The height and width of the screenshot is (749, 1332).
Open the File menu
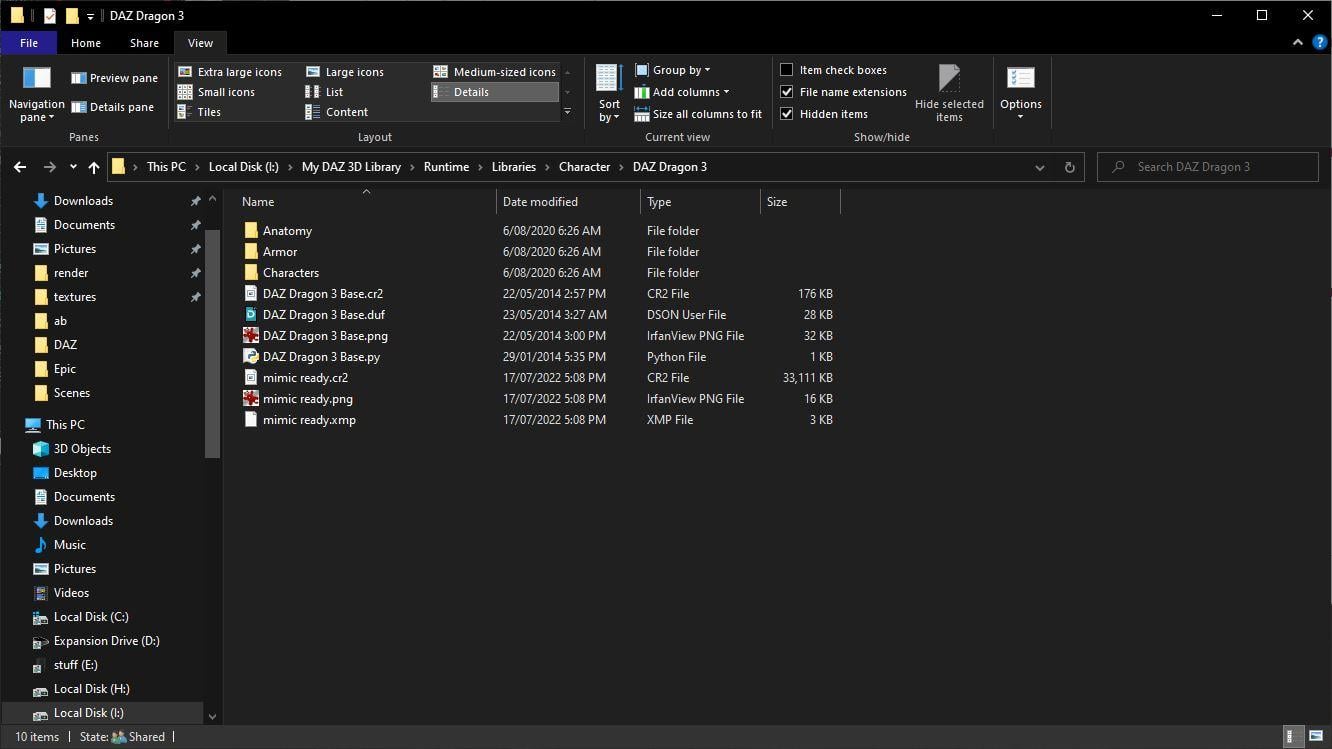[x=29, y=43]
